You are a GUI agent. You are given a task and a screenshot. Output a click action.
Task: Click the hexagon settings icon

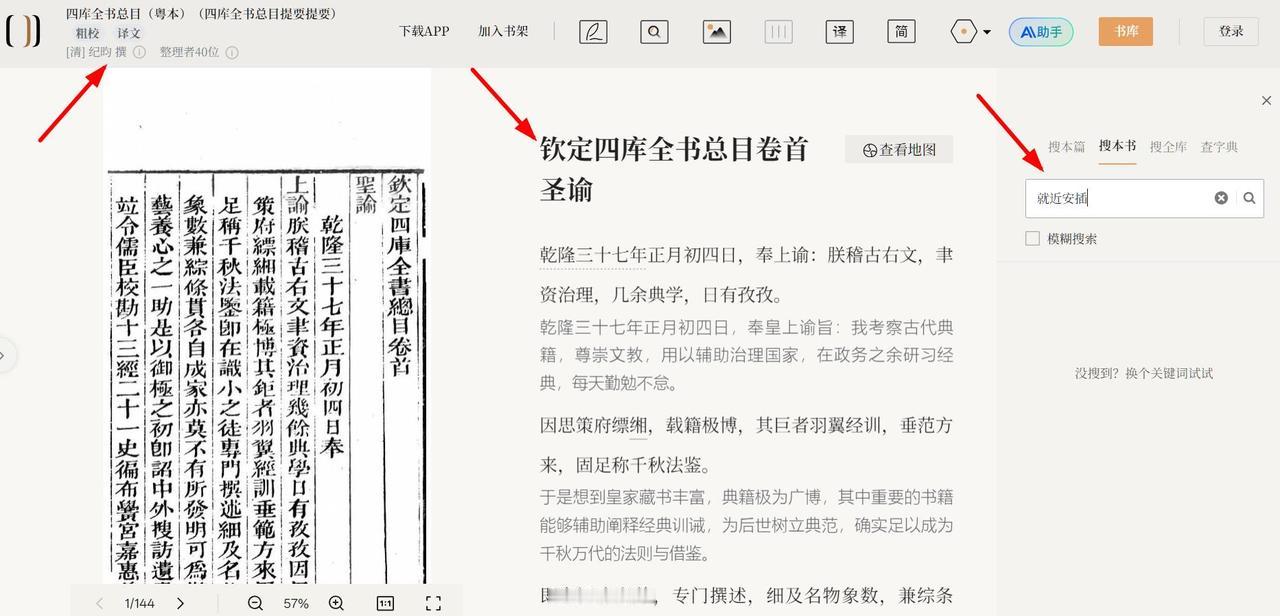click(x=963, y=32)
